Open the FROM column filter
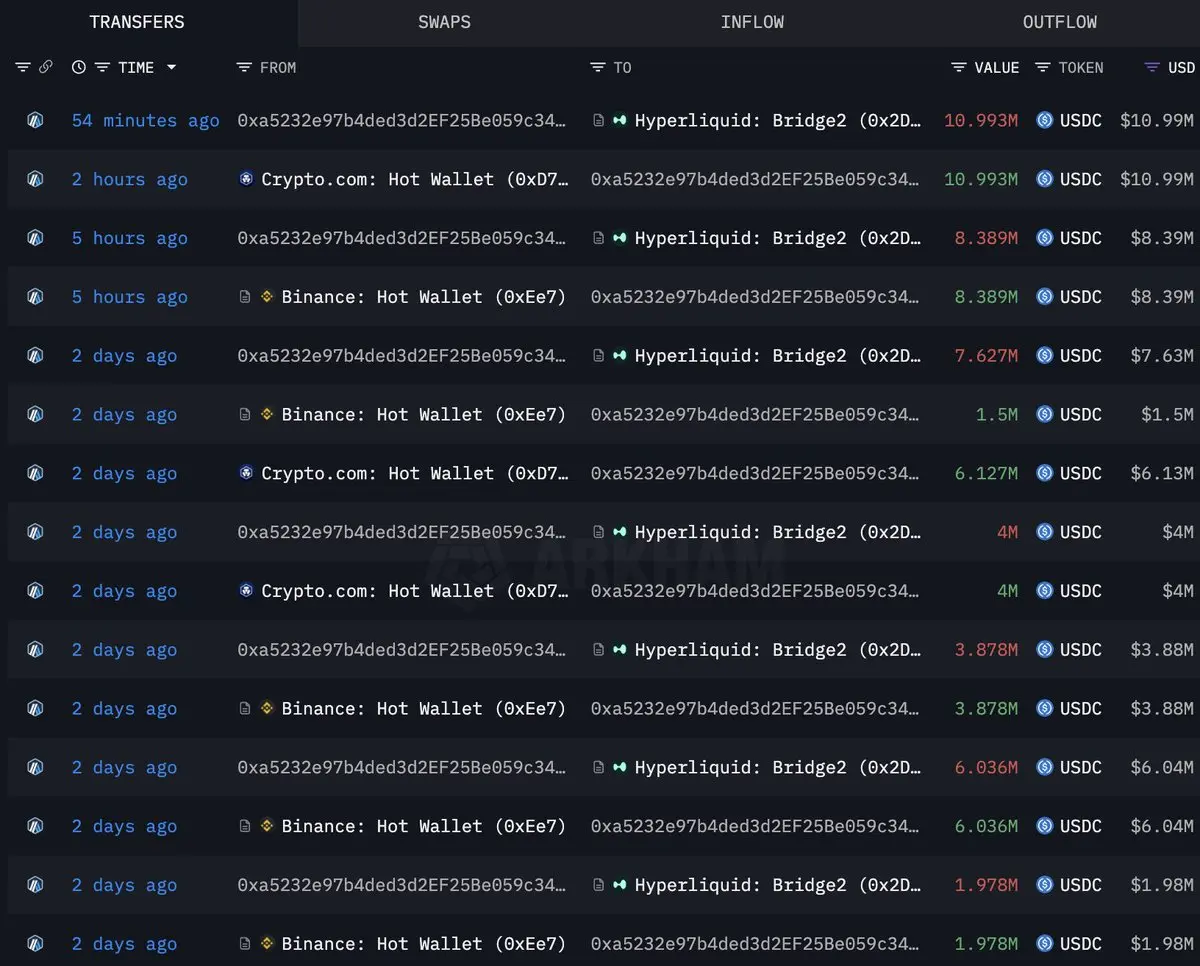The image size is (1200, 966). [x=244, y=67]
